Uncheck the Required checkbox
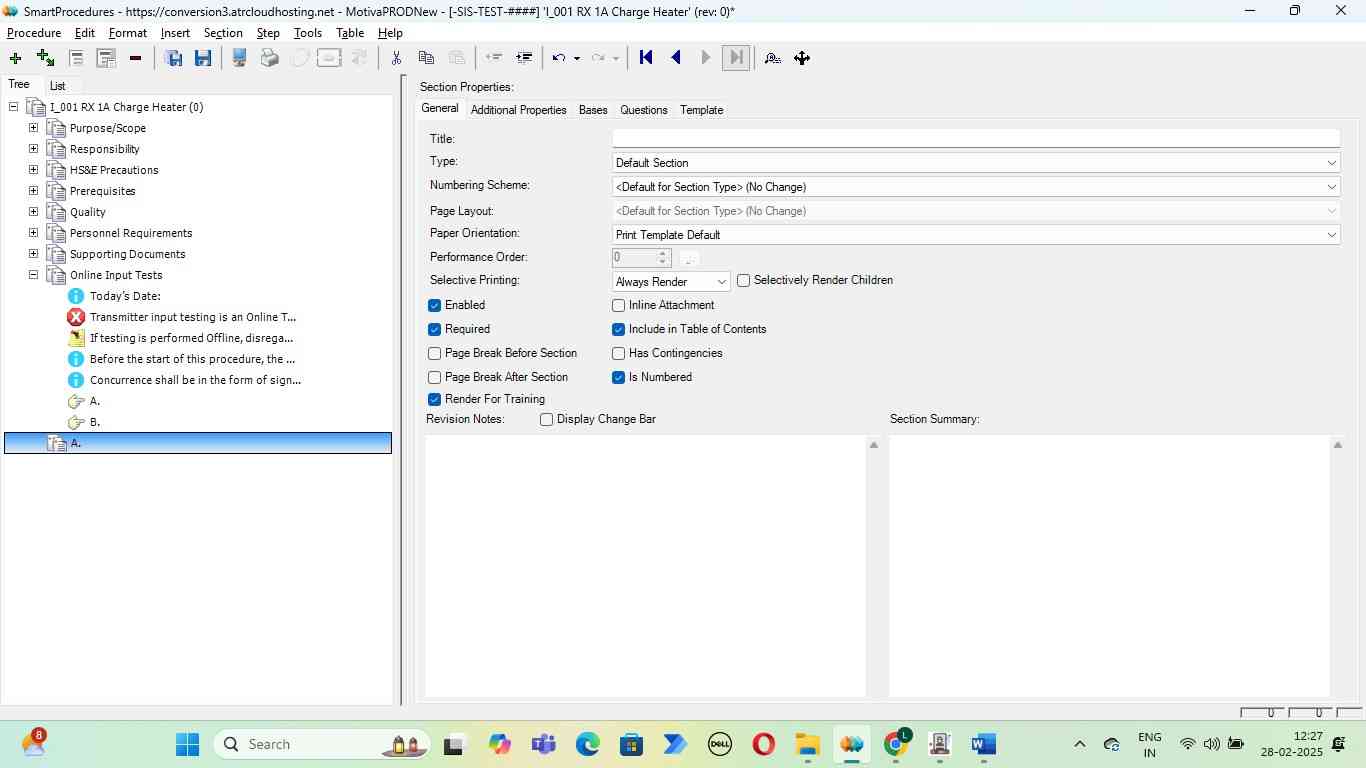The height and width of the screenshot is (768, 1366). pos(434,329)
